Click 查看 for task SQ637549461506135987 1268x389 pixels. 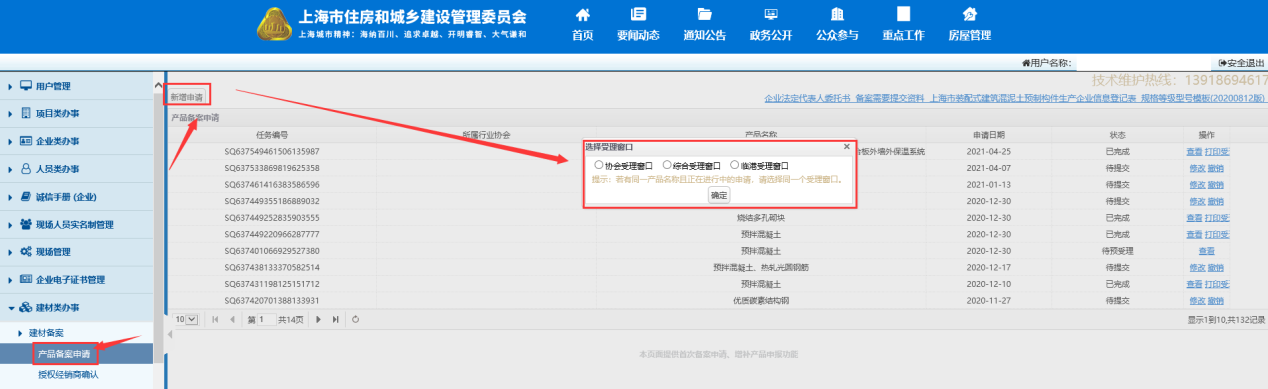click(1194, 151)
